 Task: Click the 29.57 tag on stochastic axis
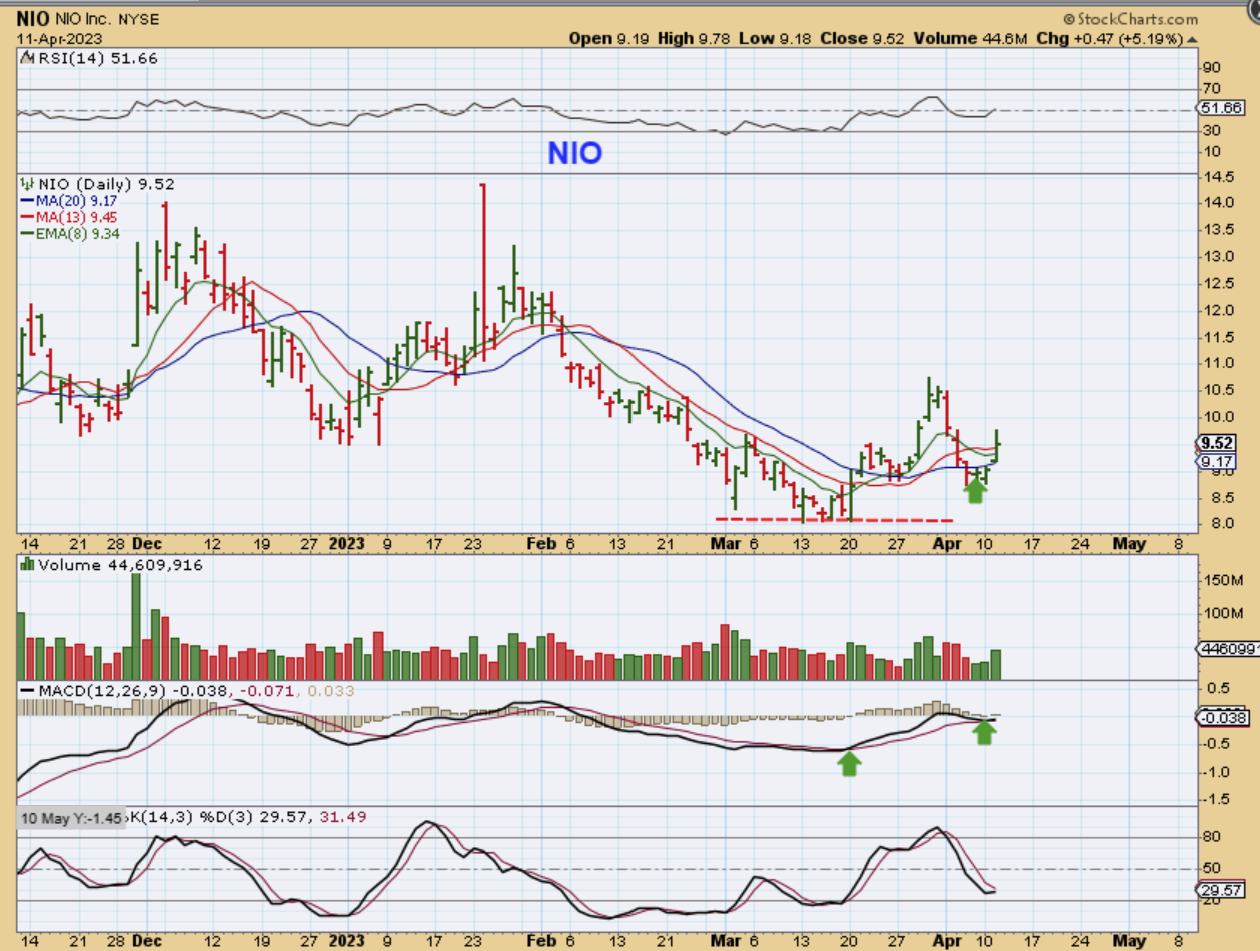tap(1220, 888)
